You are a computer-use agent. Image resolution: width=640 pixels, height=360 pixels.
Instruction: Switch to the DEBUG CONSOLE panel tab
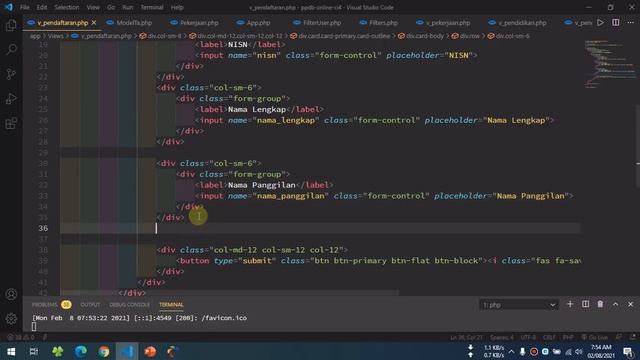129,304
